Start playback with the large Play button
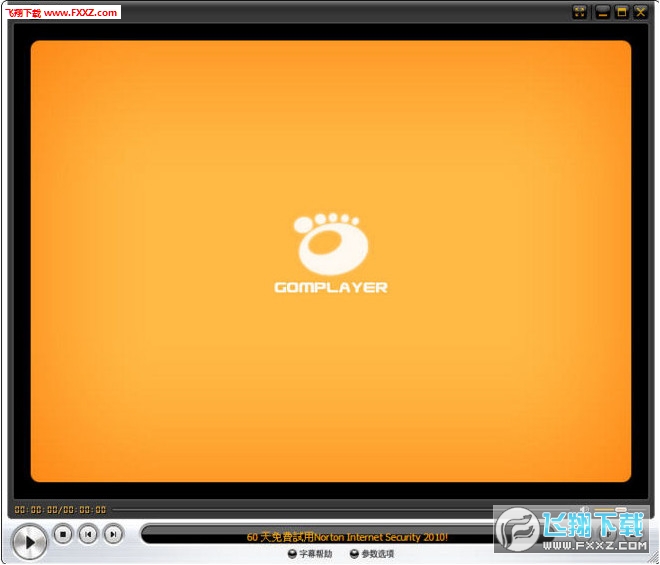The width and height of the screenshot is (660, 565). pyautogui.click(x=29, y=542)
